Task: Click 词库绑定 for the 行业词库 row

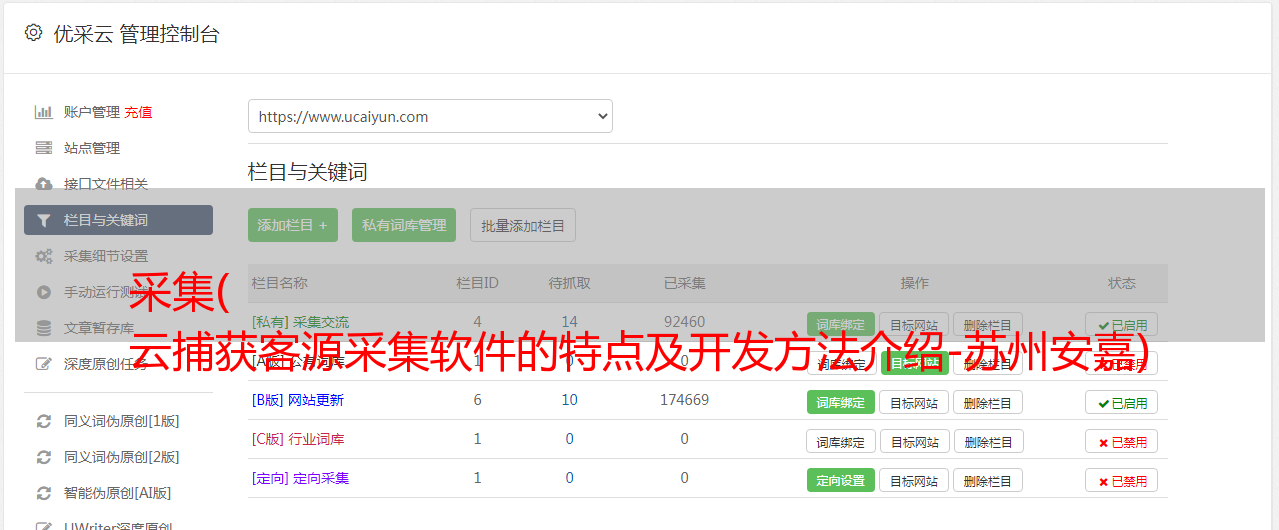Action: point(840,441)
